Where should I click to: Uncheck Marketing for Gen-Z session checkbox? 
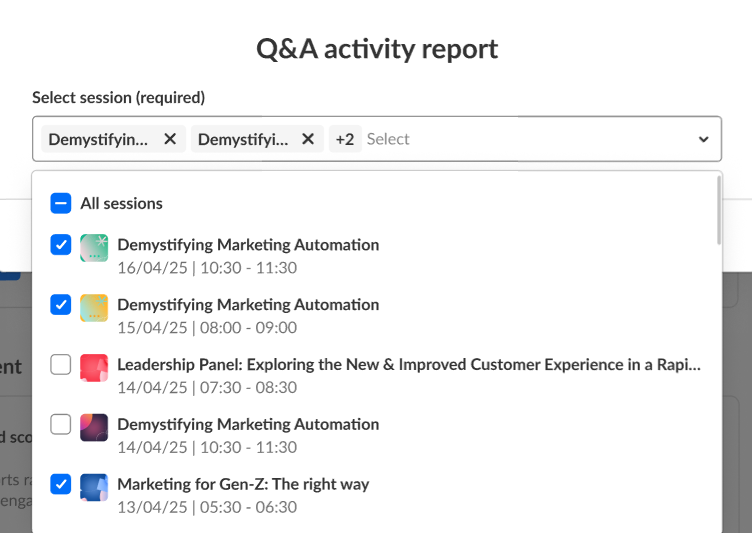61,485
